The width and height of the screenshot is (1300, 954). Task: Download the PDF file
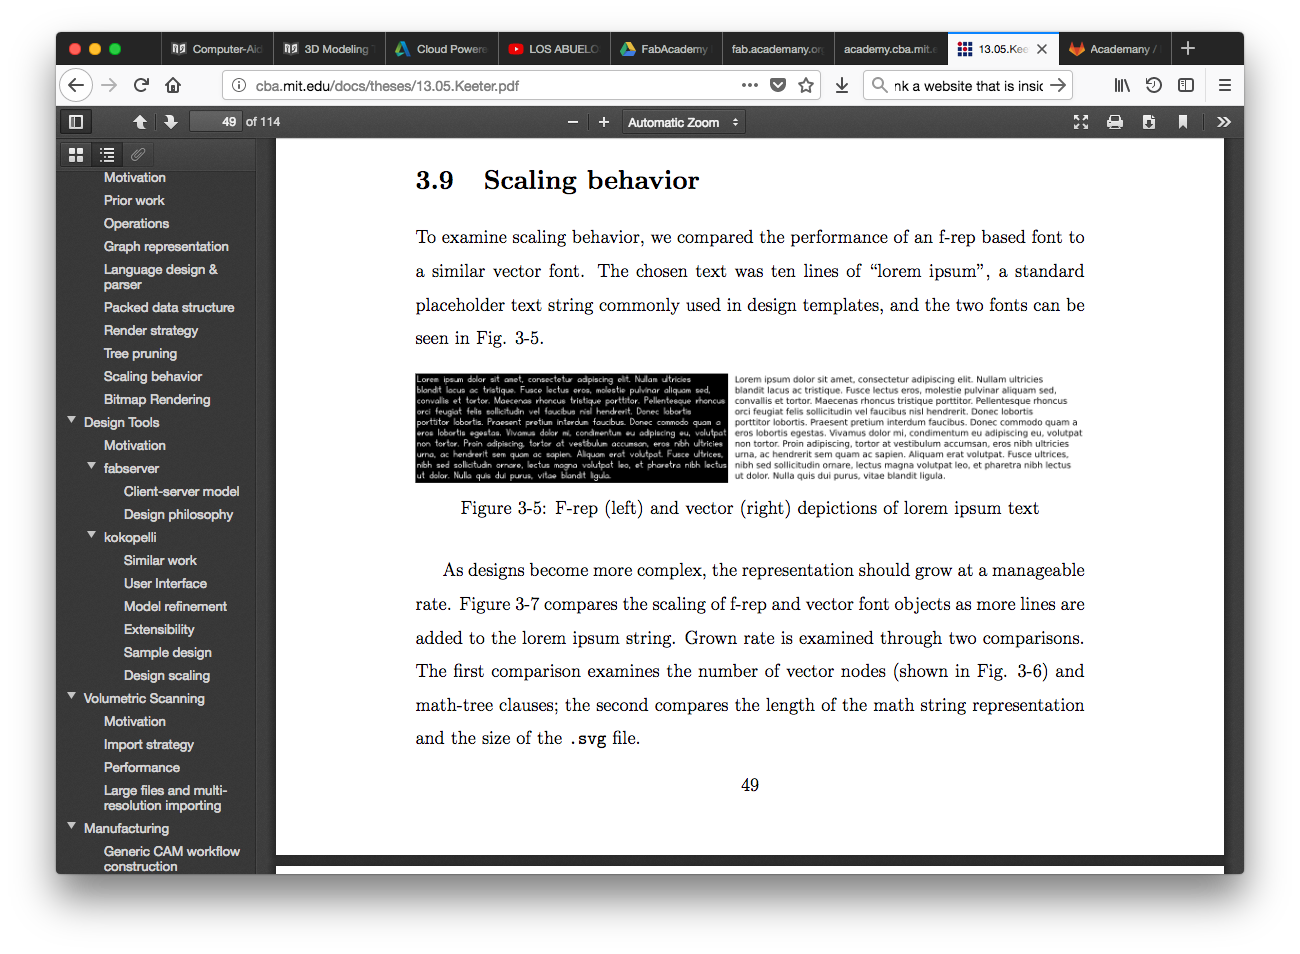1149,122
